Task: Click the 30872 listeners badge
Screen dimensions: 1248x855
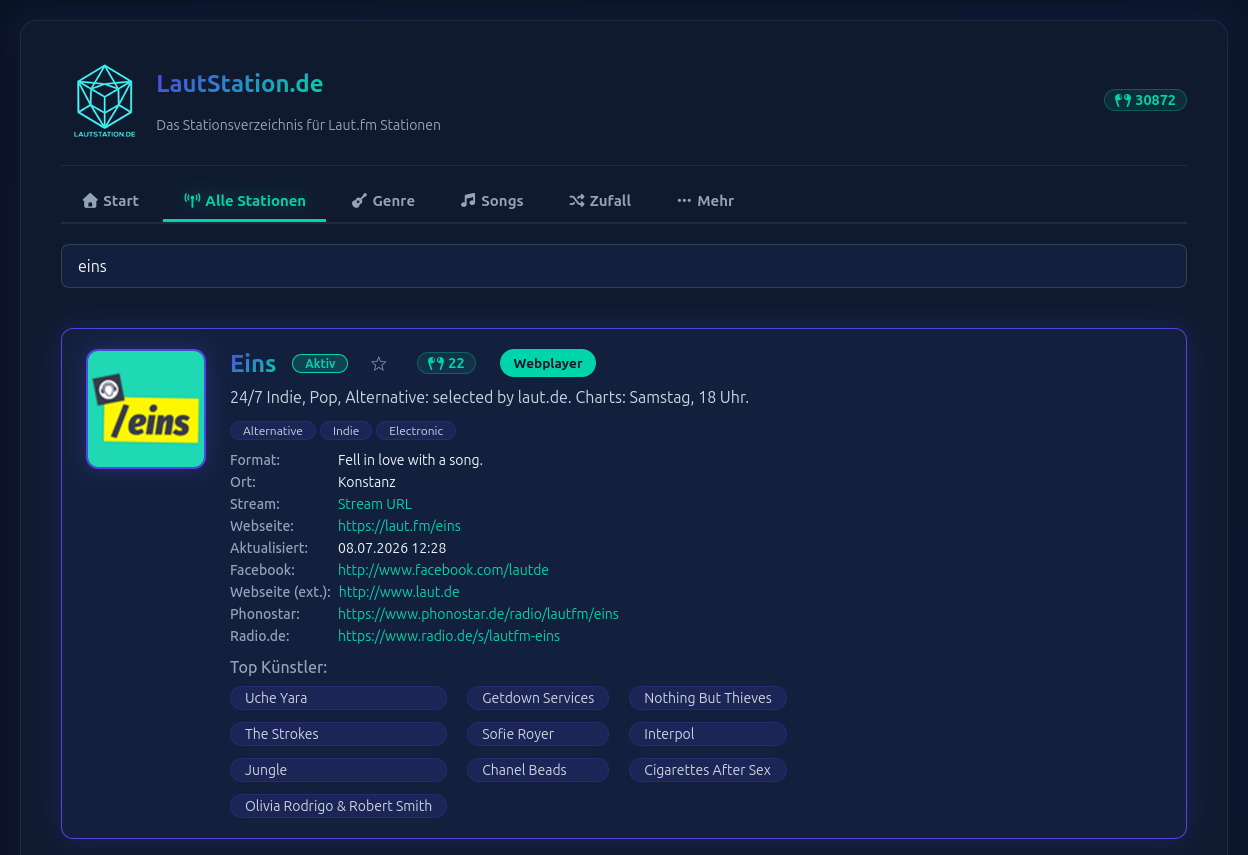Action: click(x=1145, y=100)
